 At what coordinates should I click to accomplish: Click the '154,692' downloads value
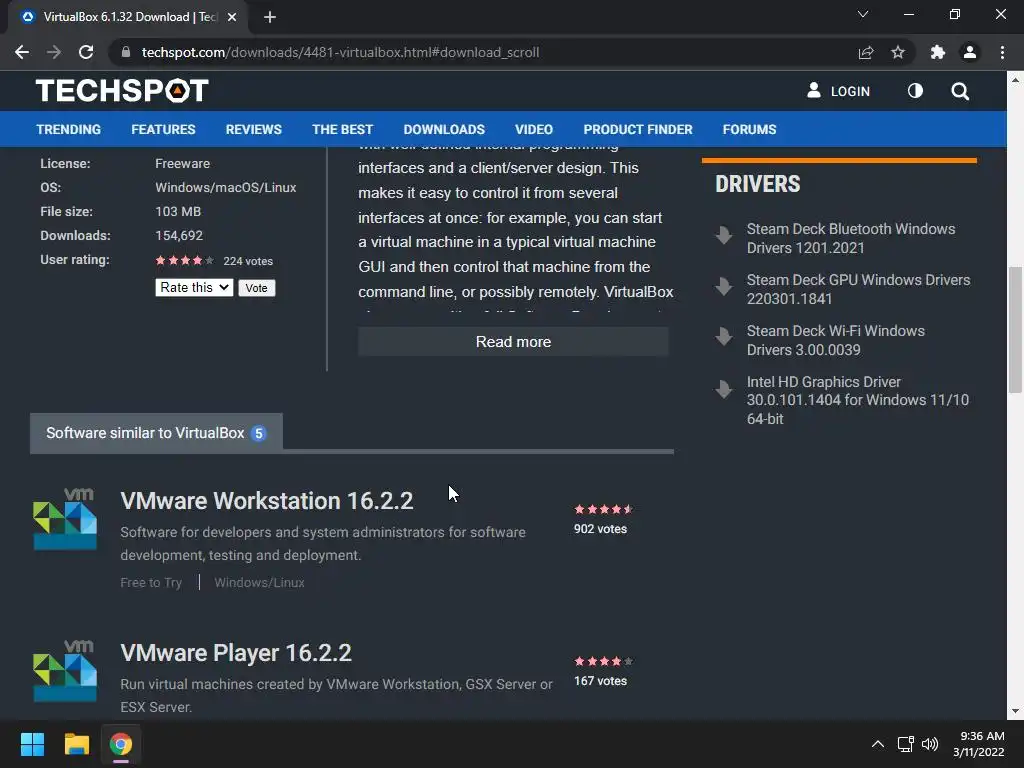click(179, 235)
